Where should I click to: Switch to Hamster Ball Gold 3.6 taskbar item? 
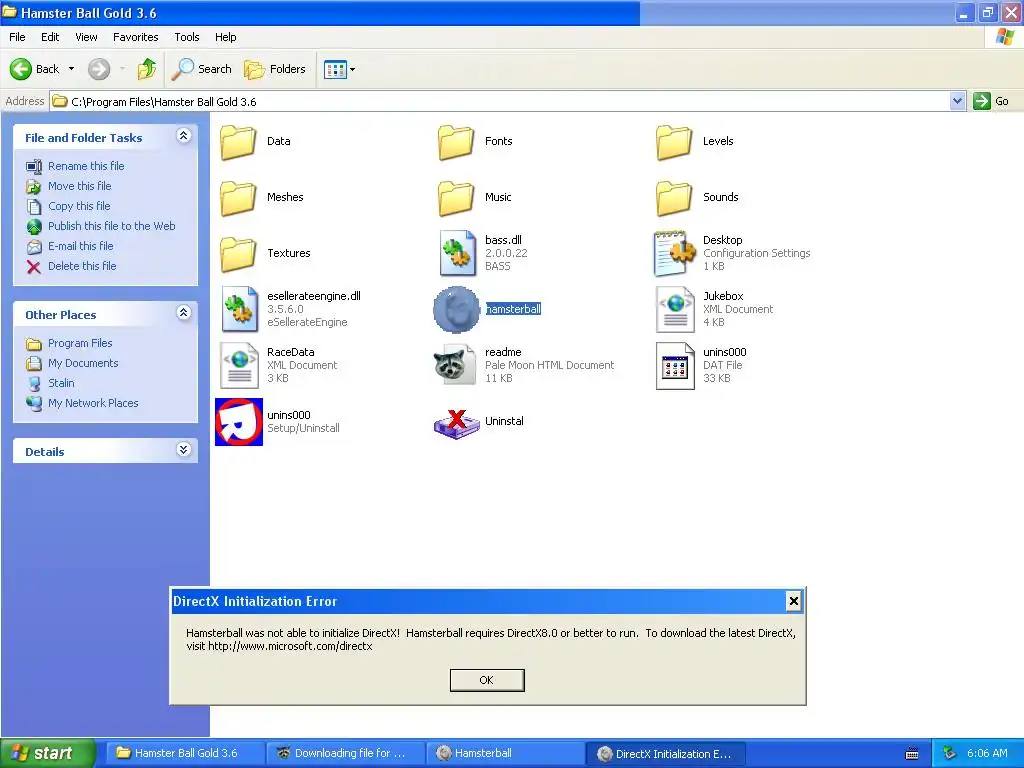(x=185, y=753)
